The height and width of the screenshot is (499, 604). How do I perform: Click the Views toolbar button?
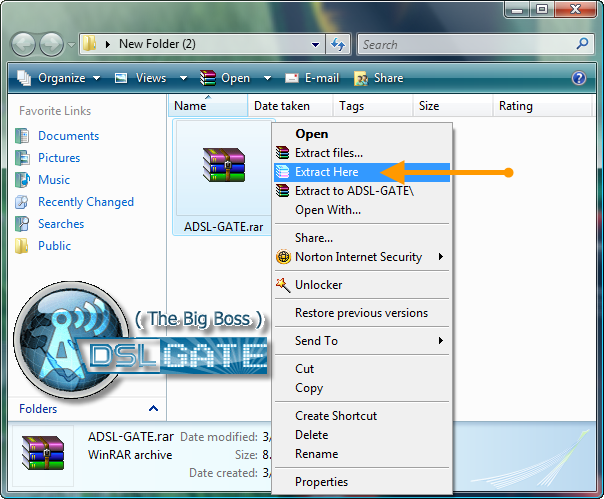(x=141, y=78)
